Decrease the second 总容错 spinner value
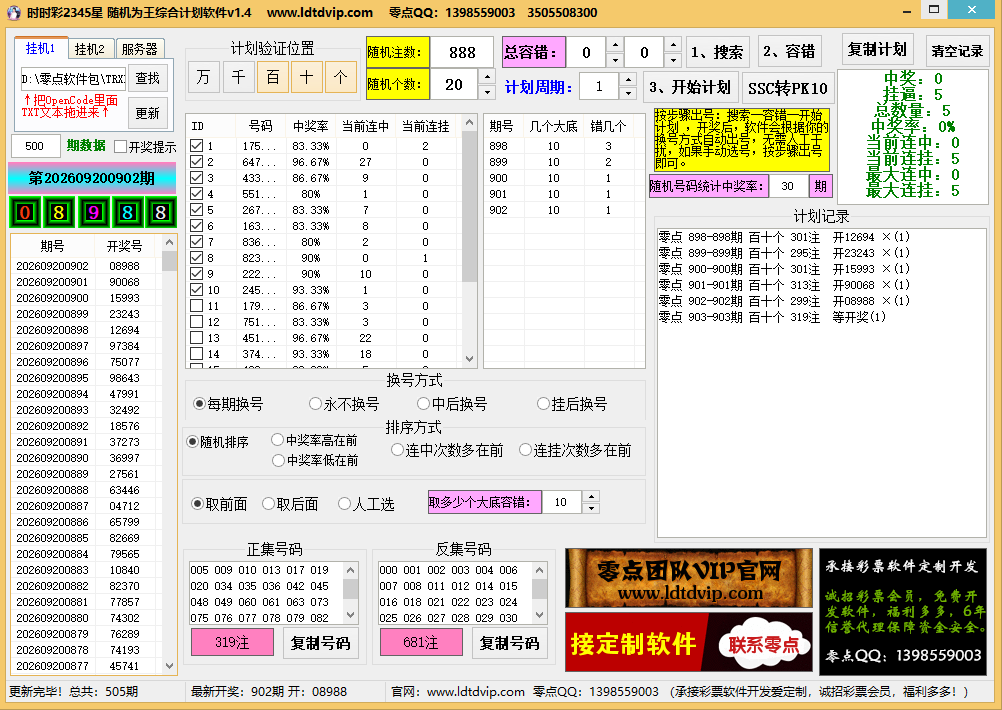This screenshot has width=1002, height=710. [x=673, y=60]
